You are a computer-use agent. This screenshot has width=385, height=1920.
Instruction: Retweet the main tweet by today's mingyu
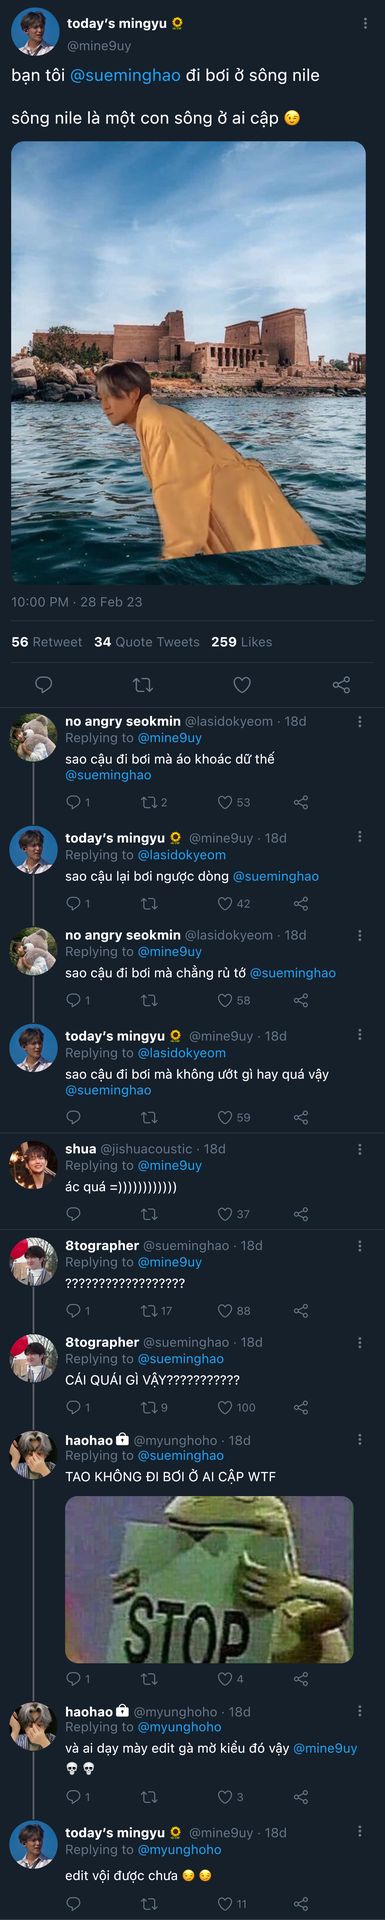pyautogui.click(x=143, y=685)
